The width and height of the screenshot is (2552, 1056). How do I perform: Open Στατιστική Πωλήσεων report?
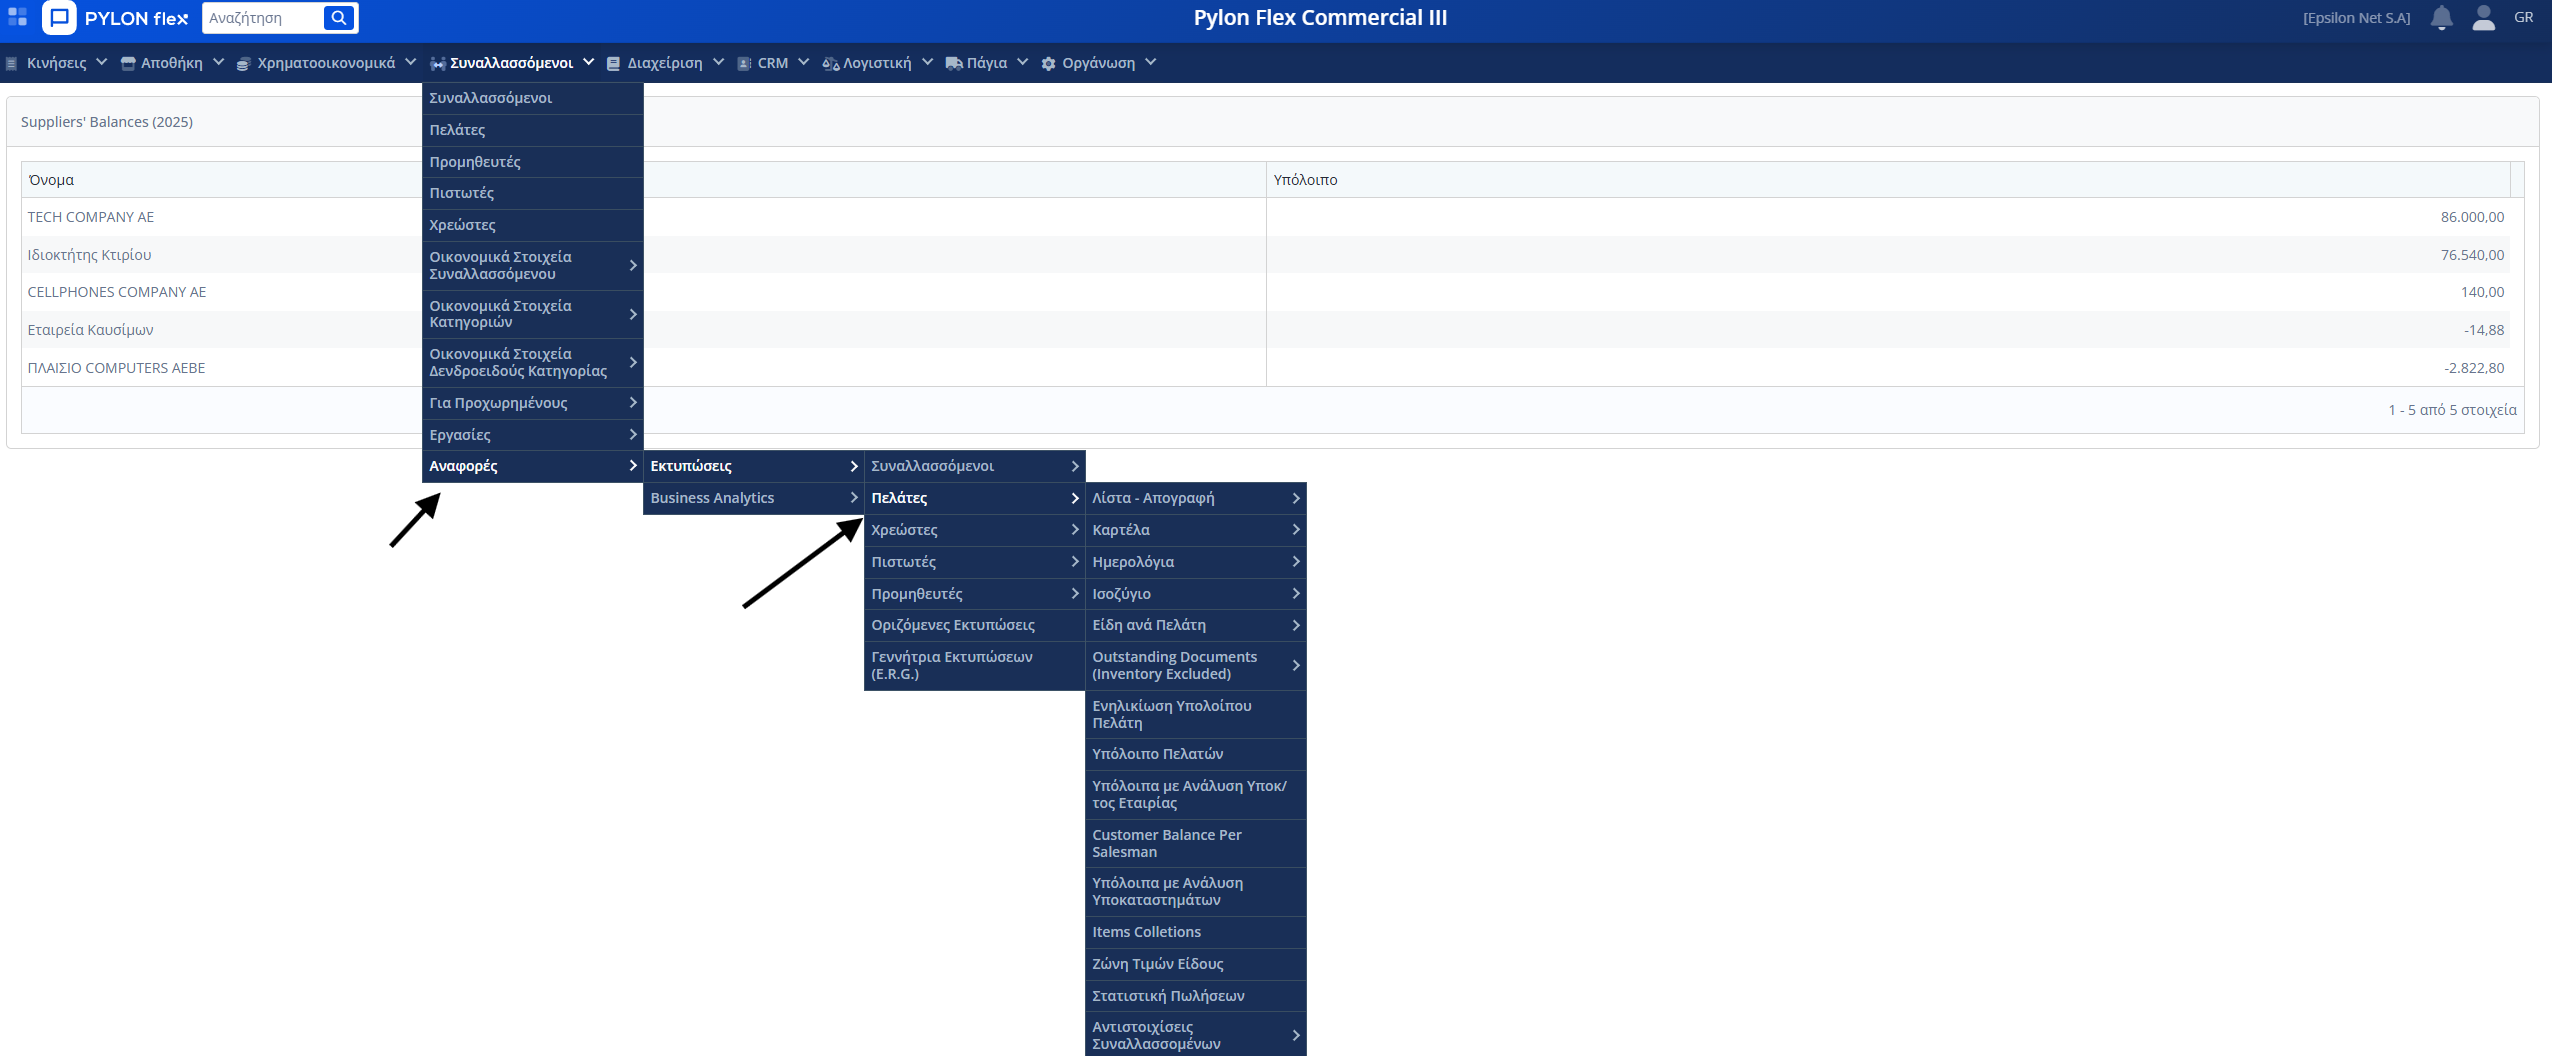click(x=1195, y=996)
